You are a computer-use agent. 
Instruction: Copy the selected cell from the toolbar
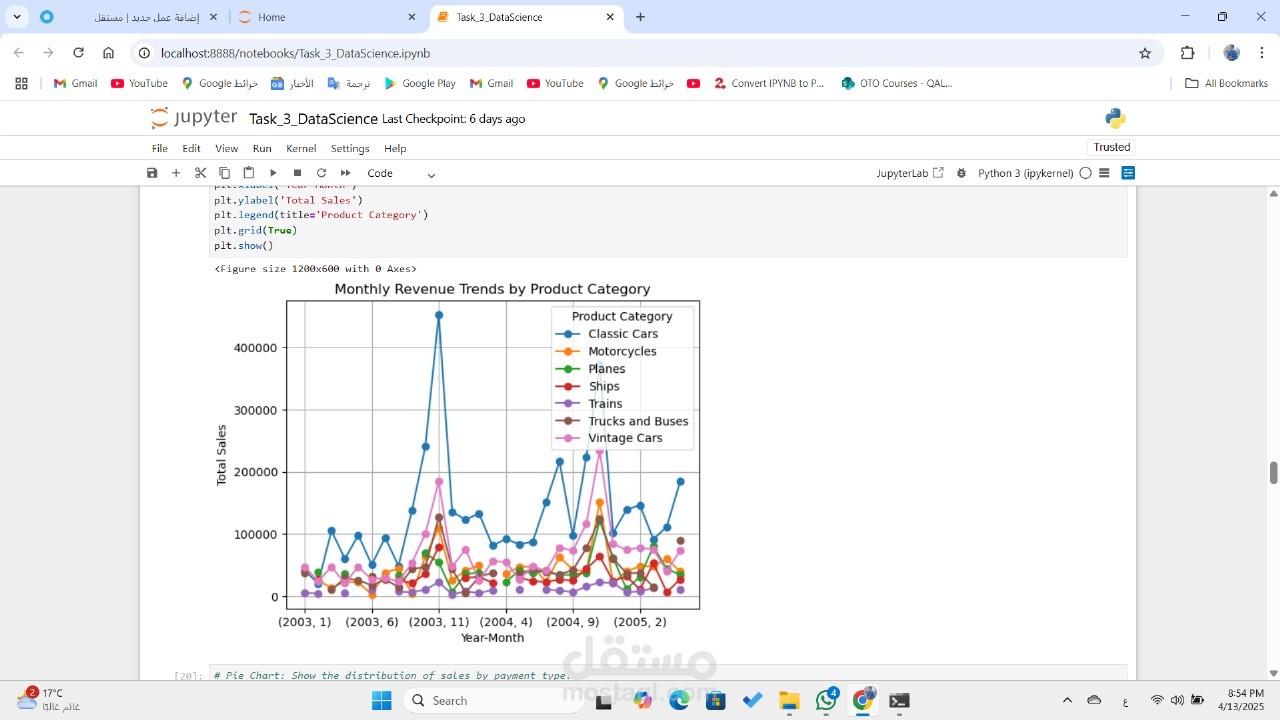(x=224, y=173)
